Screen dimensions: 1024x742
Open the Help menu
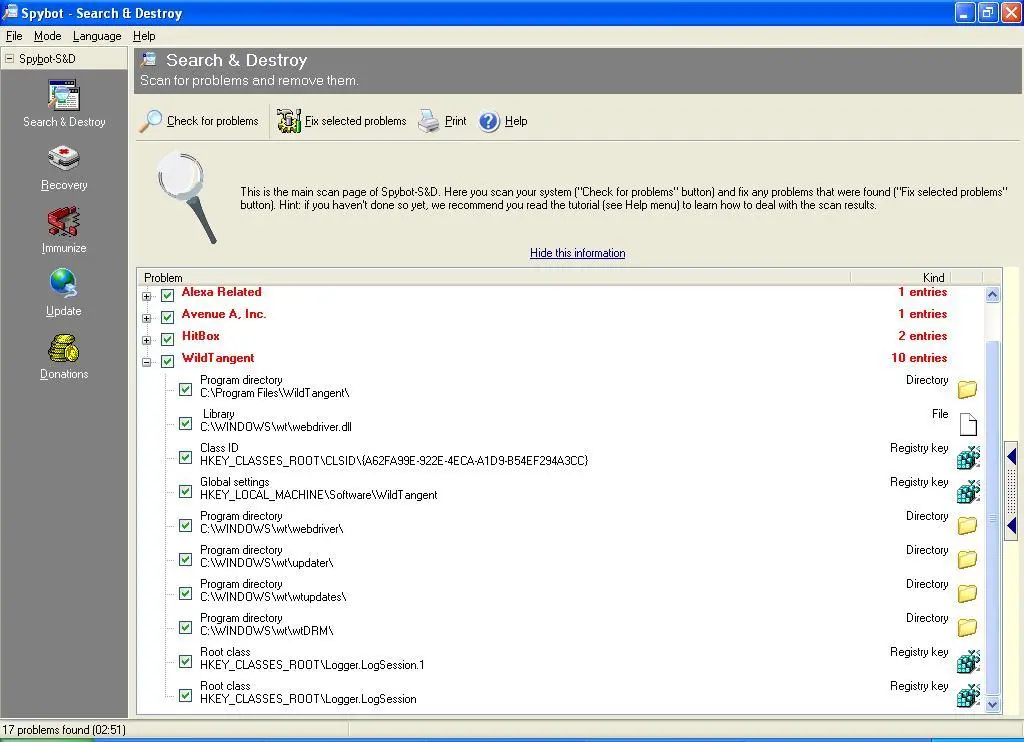[144, 36]
